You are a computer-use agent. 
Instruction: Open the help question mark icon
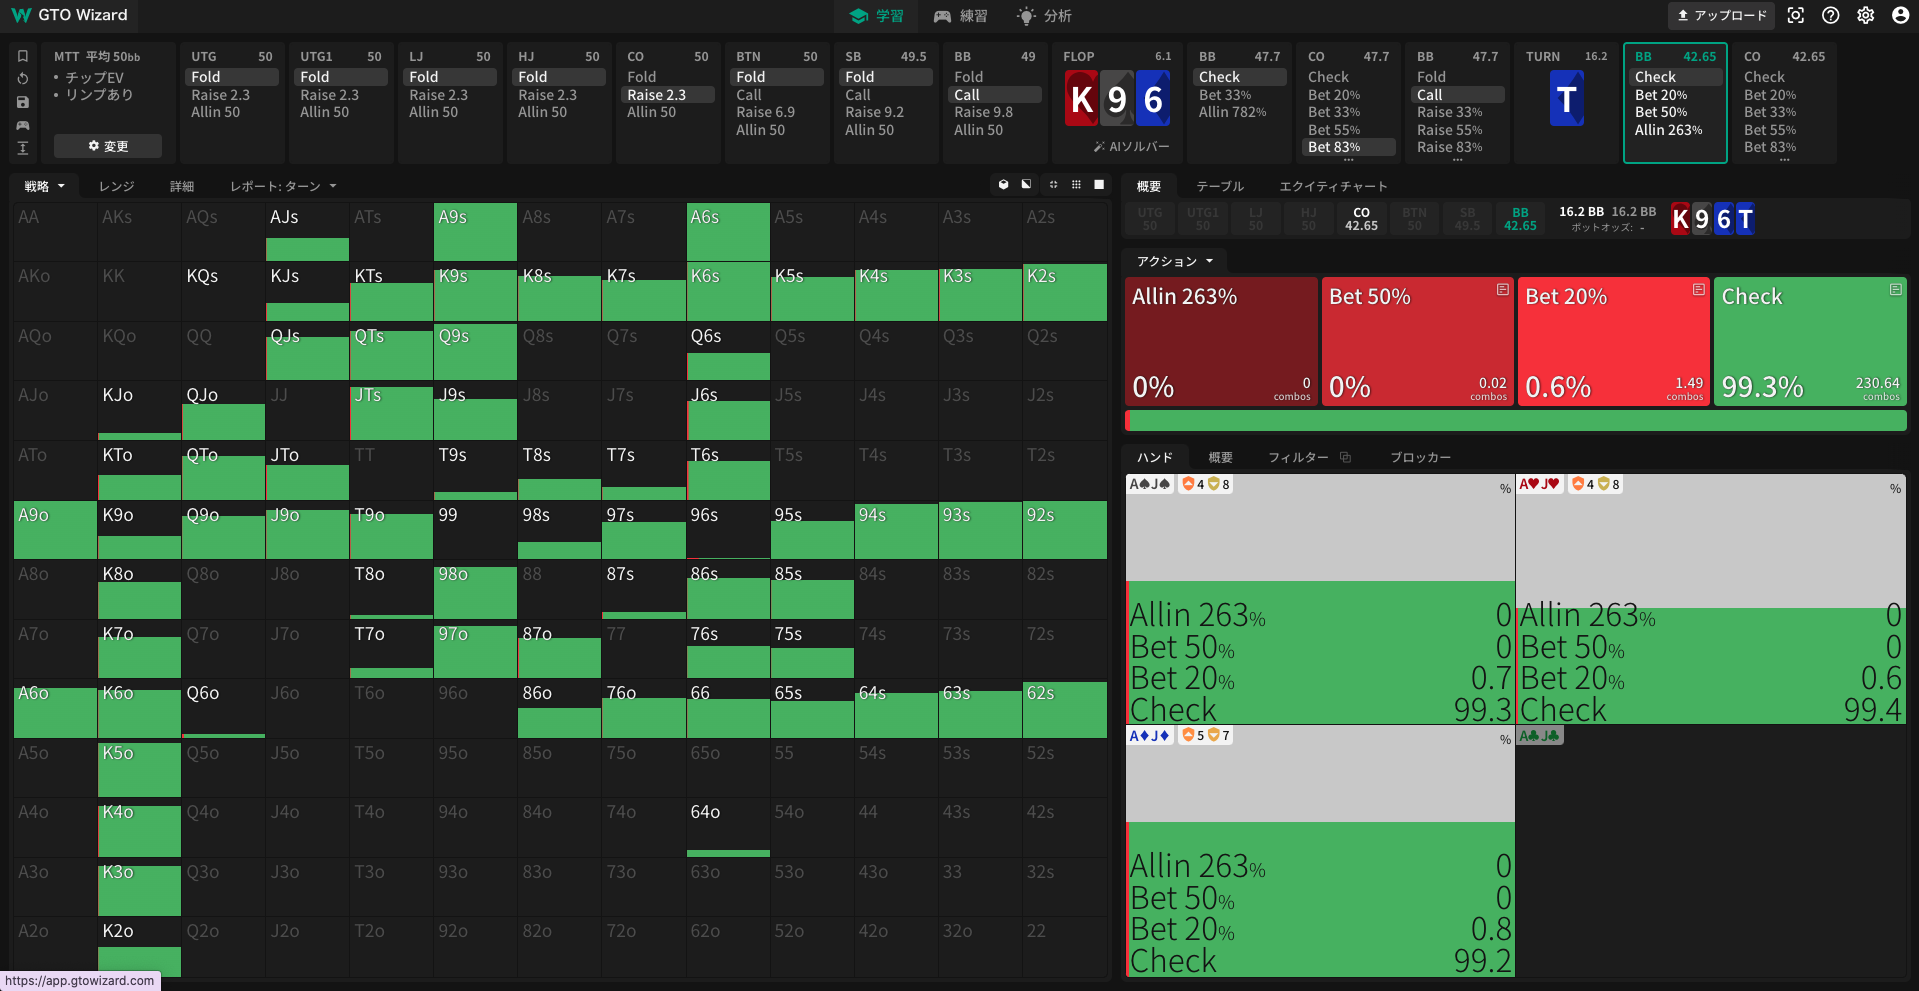(1831, 15)
